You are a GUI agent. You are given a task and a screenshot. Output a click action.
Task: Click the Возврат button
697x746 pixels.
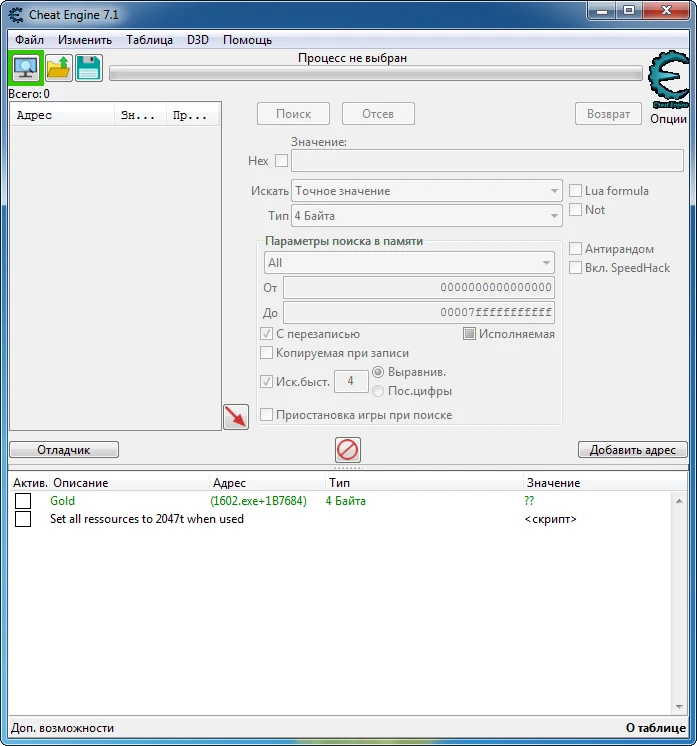608,114
